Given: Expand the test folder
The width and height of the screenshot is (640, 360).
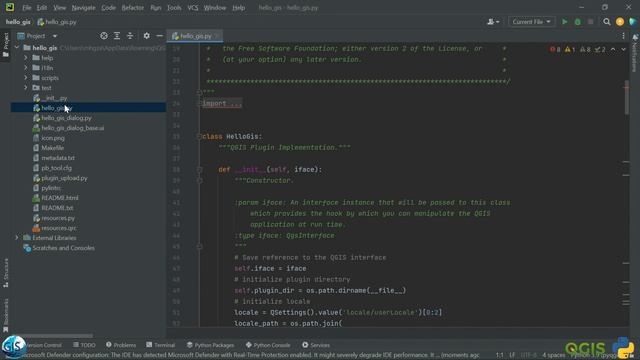Looking at the screenshot, I should click(26, 88).
